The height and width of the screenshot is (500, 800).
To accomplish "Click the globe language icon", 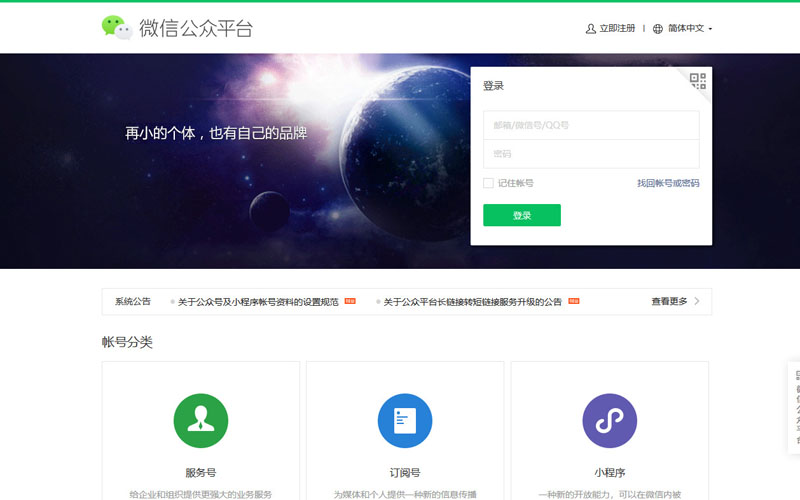I will click(x=658, y=29).
